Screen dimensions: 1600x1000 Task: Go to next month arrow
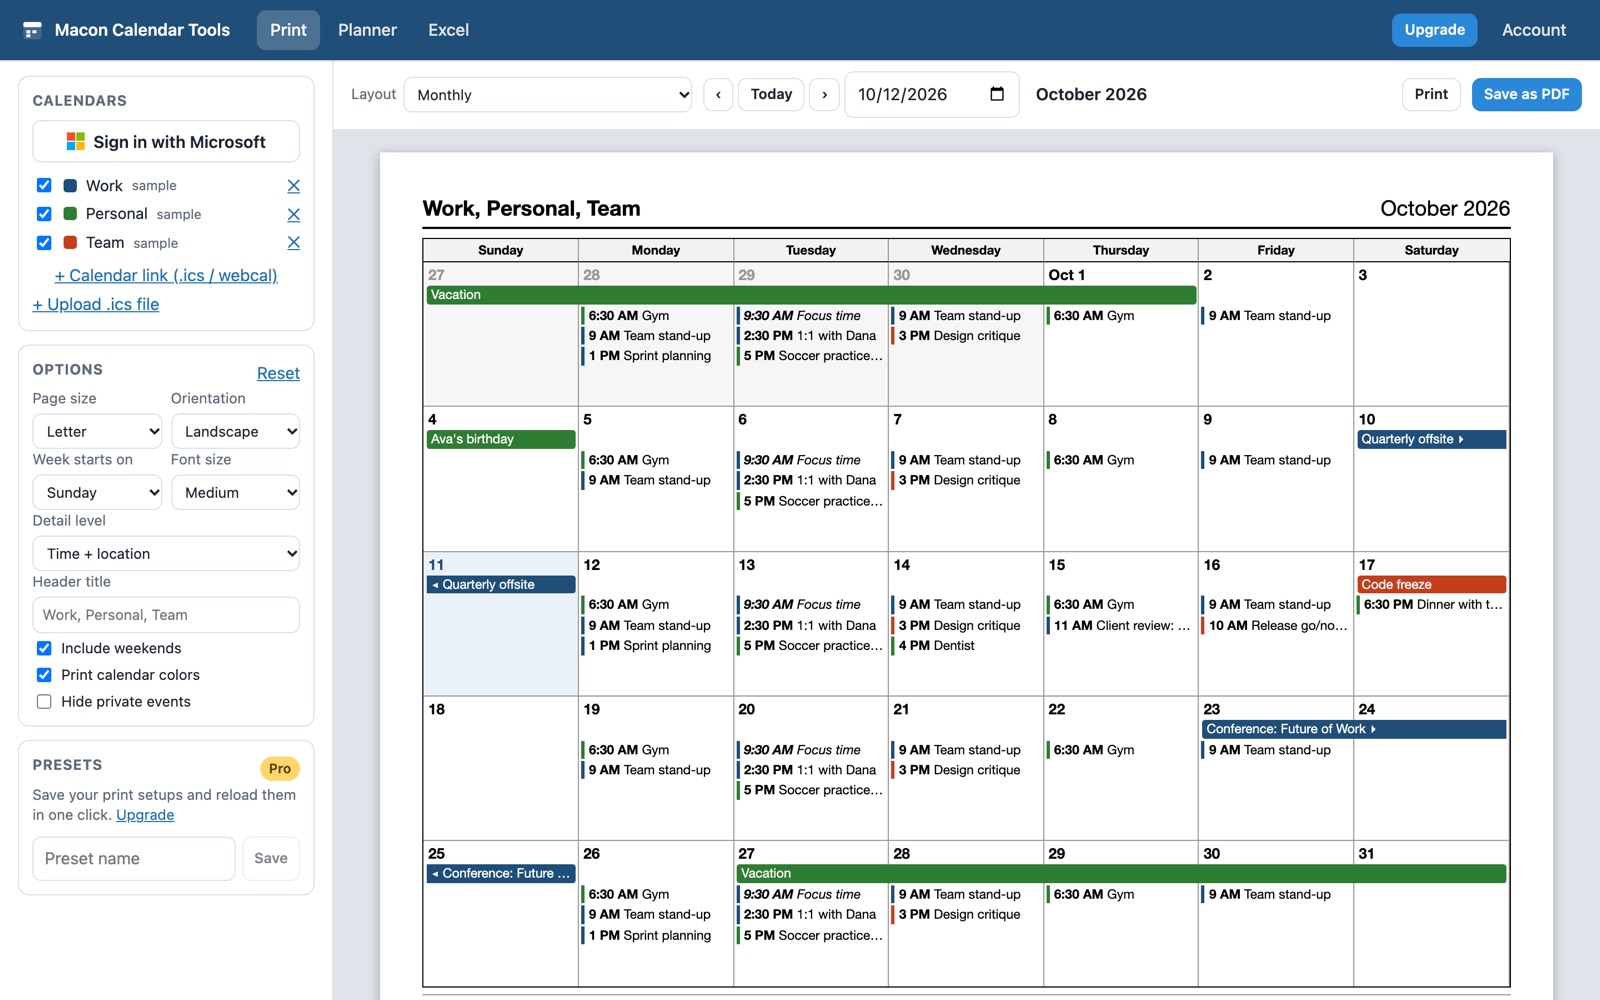pos(824,95)
